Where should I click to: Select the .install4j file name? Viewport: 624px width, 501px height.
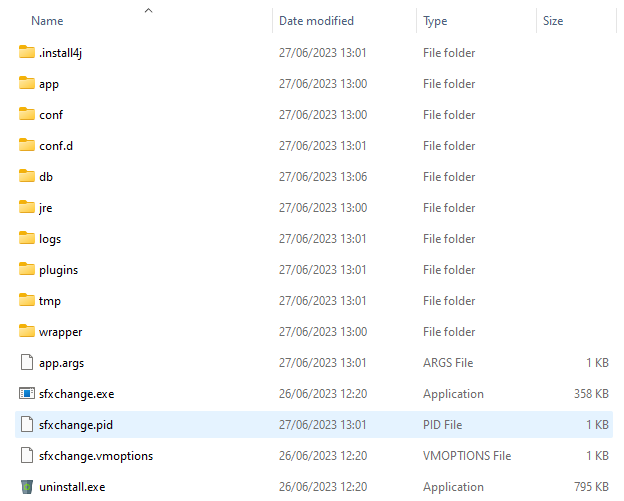coord(60,53)
